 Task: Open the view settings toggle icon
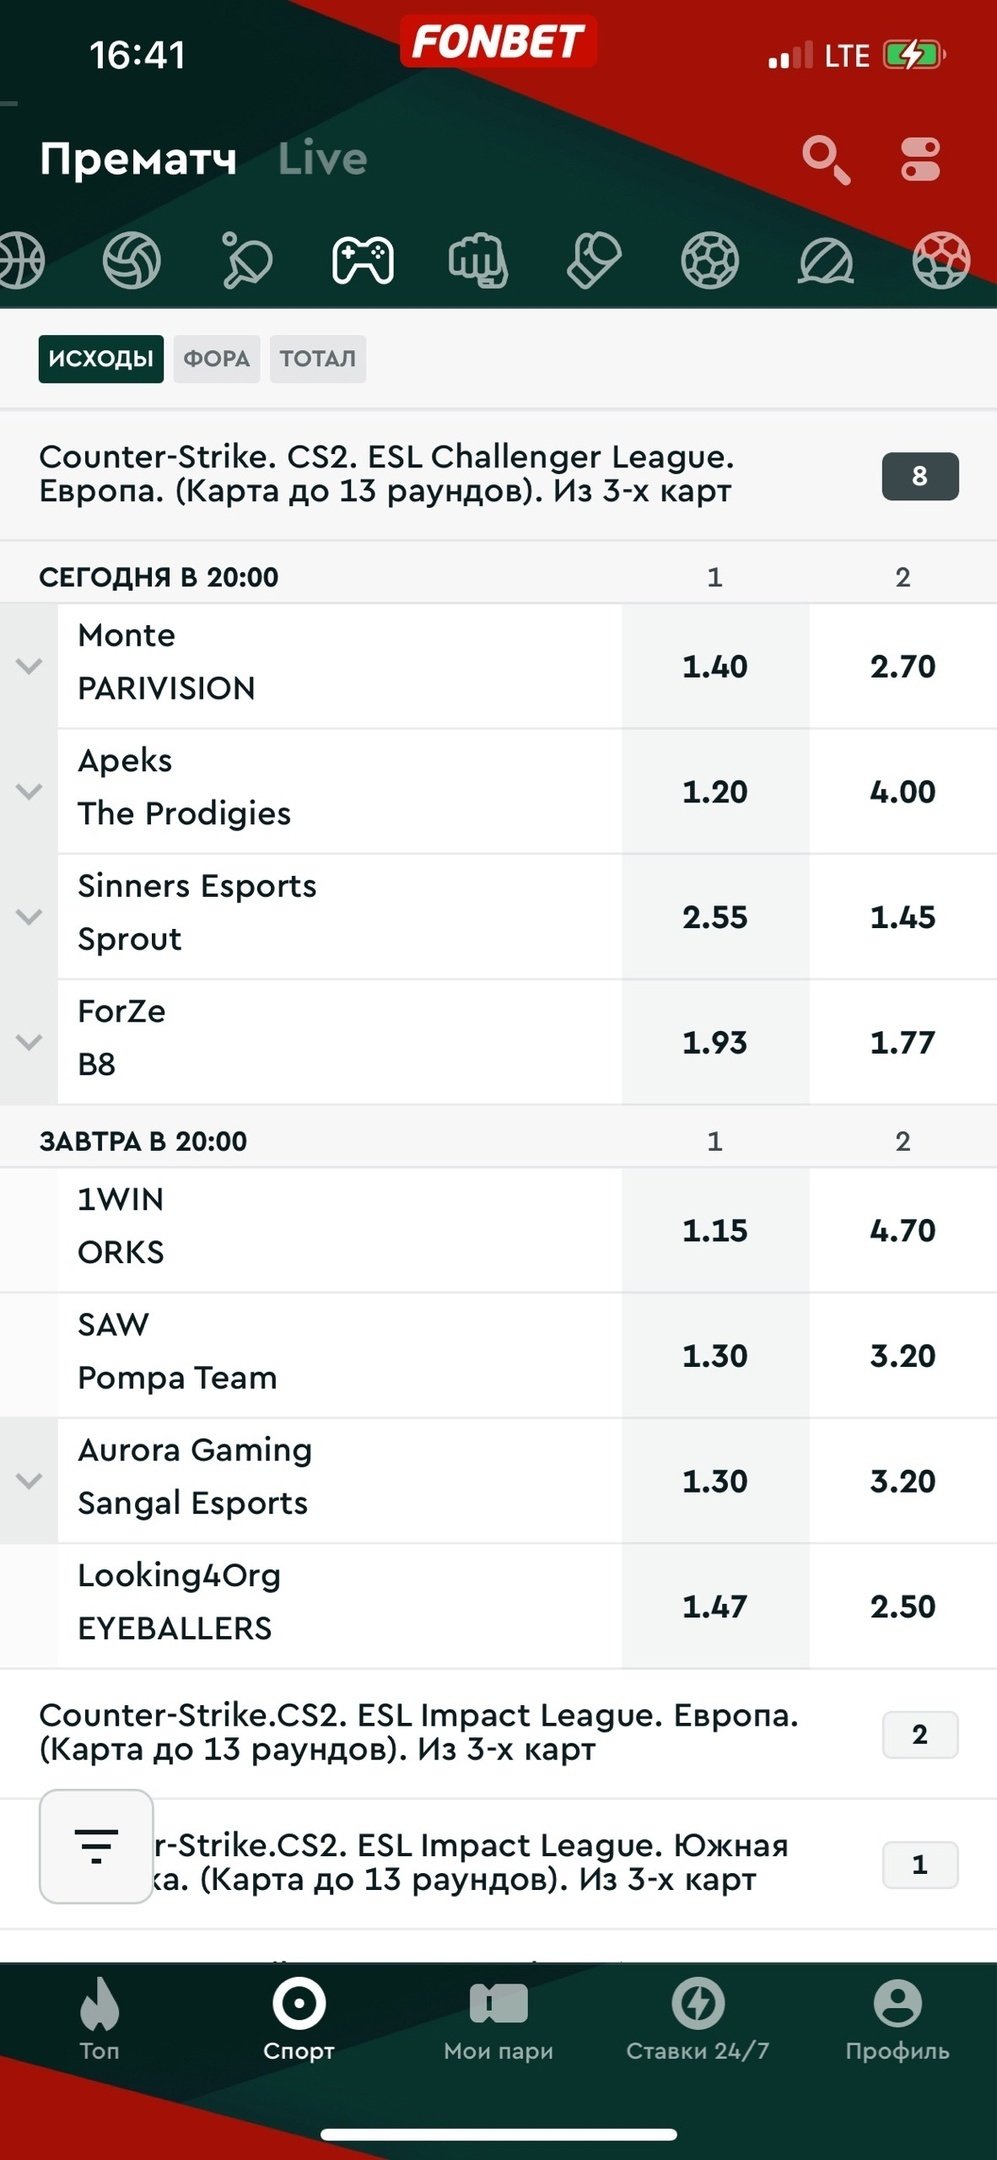920,160
